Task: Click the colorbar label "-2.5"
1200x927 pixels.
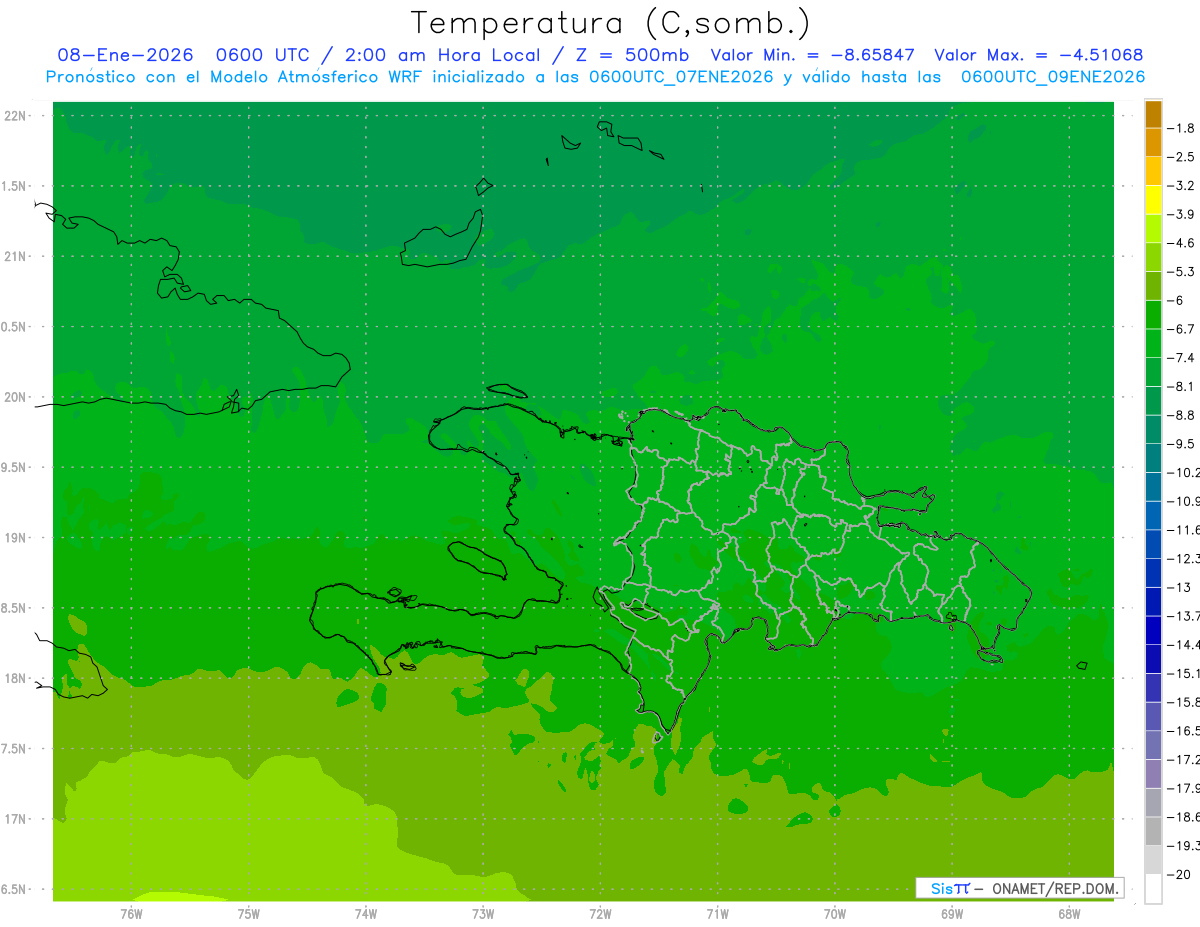Action: click(x=1182, y=157)
